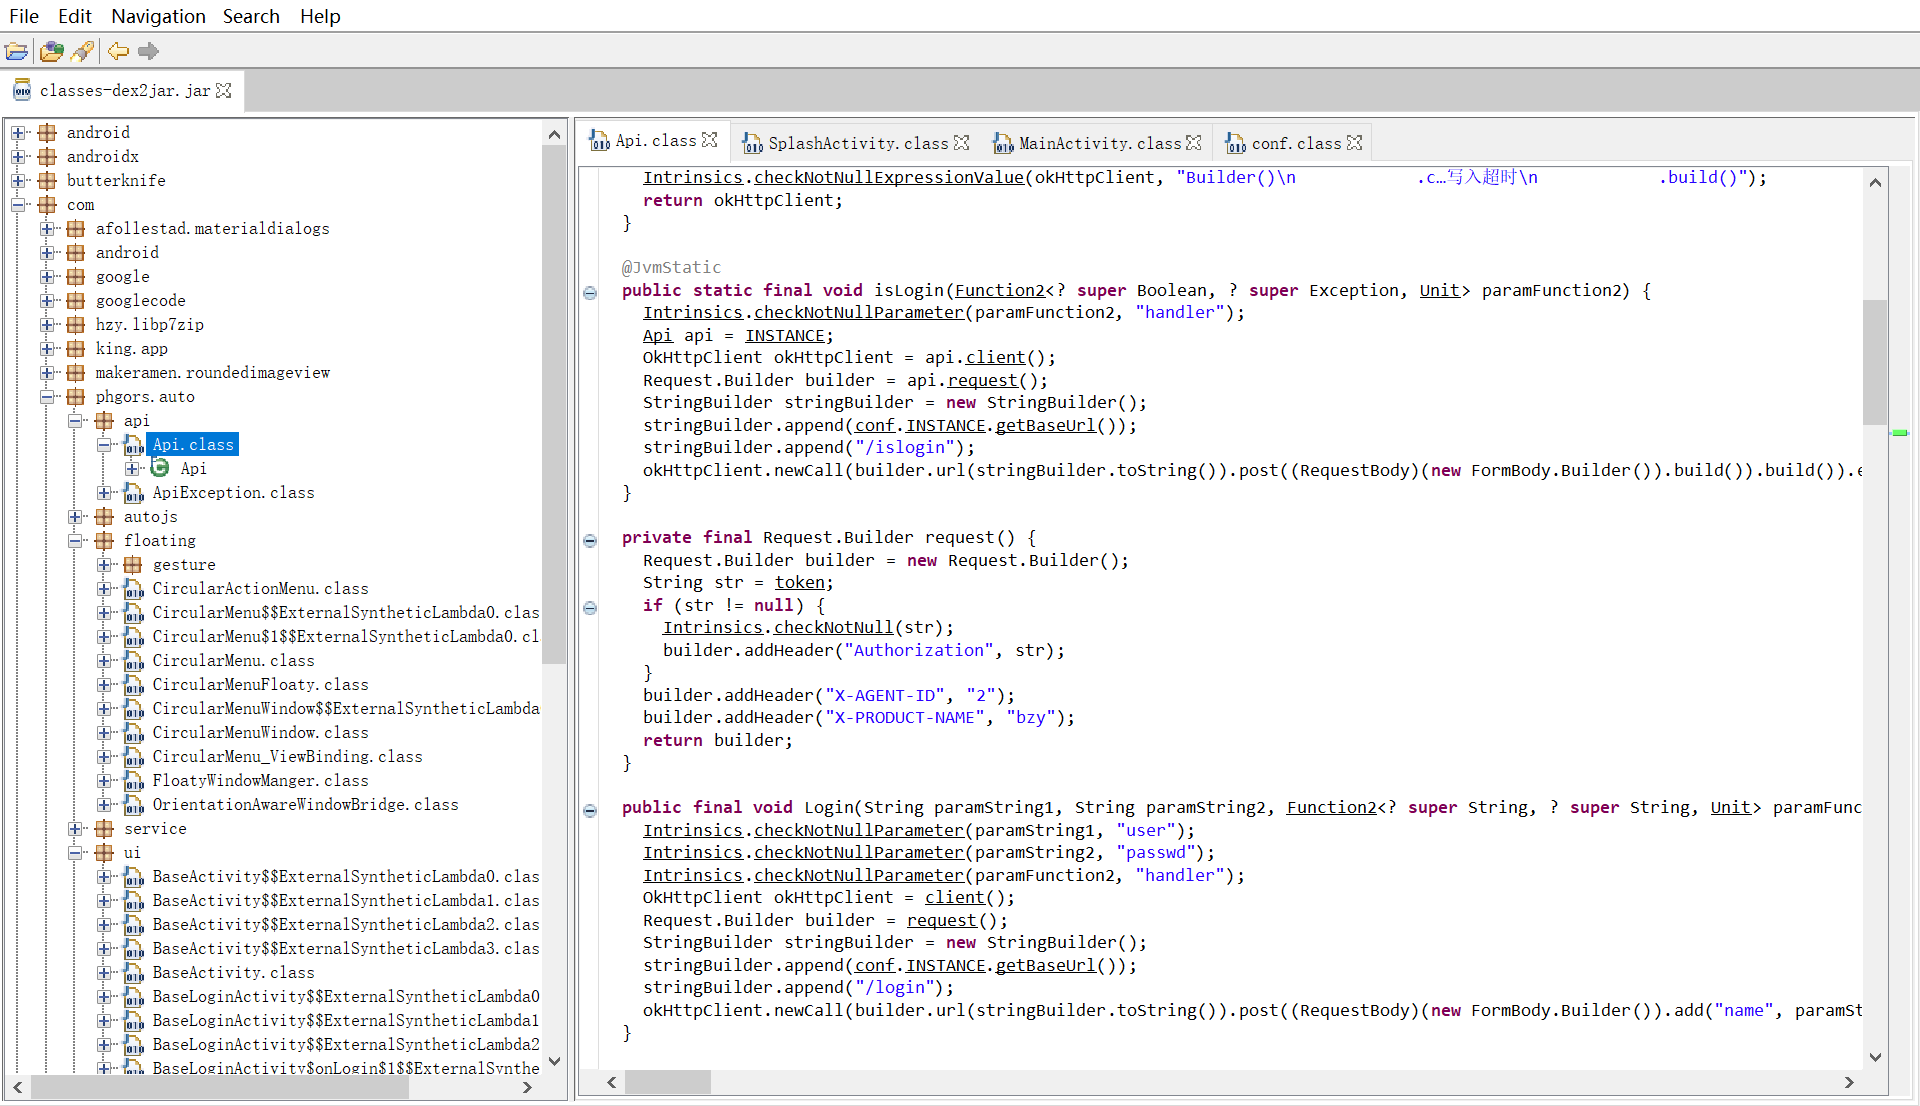Follow the first Function2 link in isLogin signature
1920x1106 pixels.
coord(1000,290)
